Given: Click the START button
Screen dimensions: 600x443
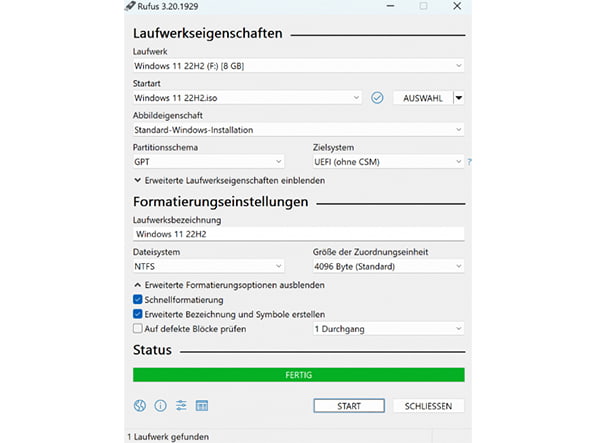Looking at the screenshot, I should coord(349,406).
